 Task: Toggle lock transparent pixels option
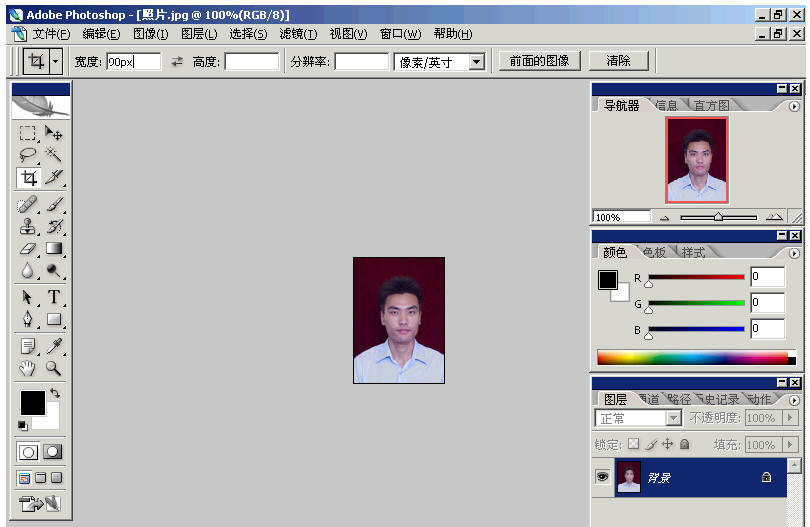[x=633, y=444]
